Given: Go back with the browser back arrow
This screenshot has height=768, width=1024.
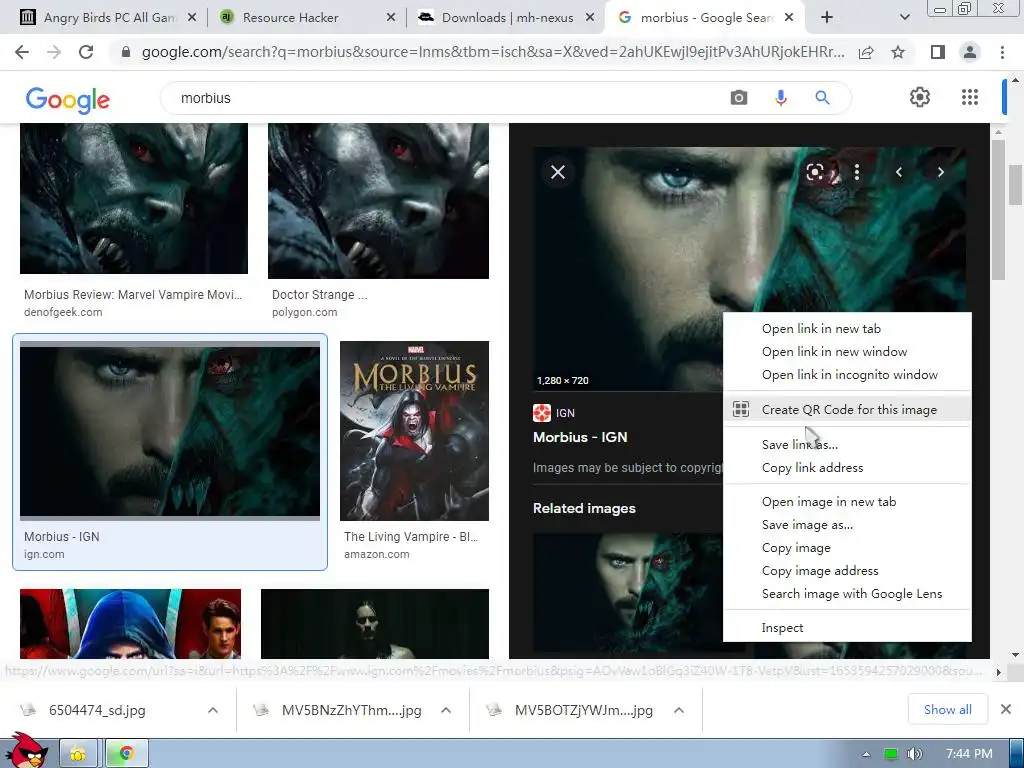Looking at the screenshot, I should (x=22, y=52).
